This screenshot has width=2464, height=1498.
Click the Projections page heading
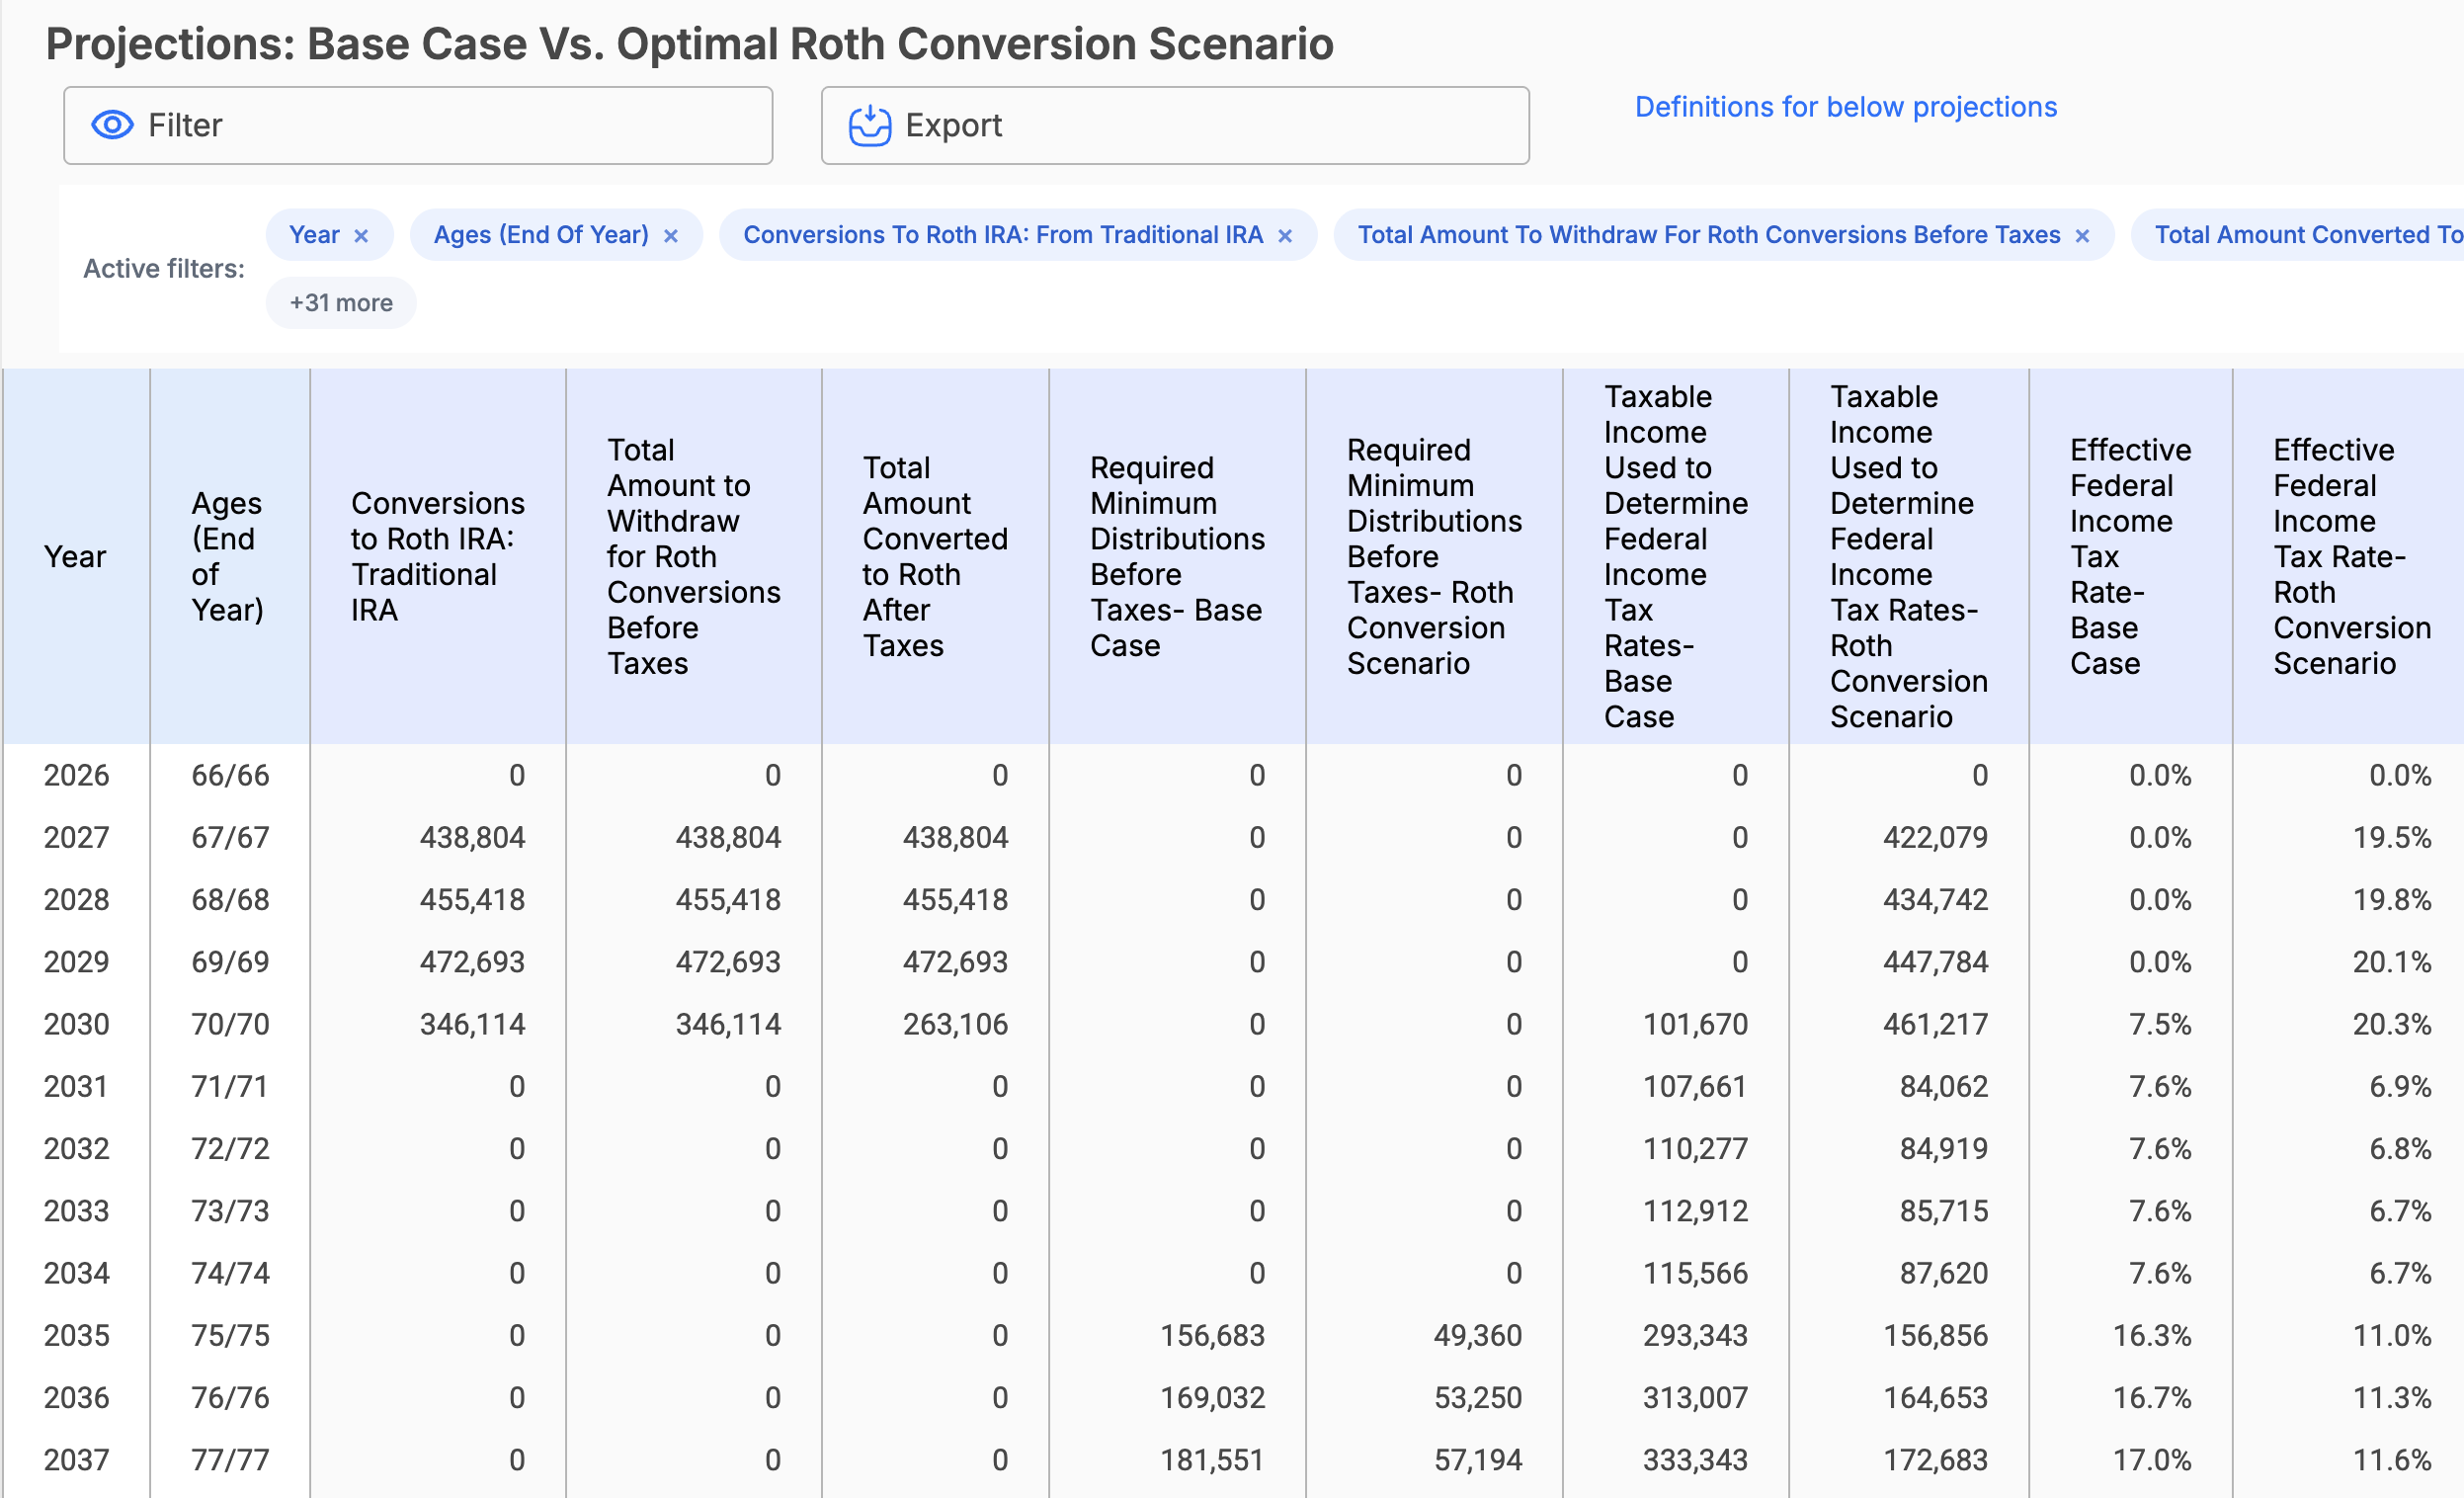tap(689, 44)
